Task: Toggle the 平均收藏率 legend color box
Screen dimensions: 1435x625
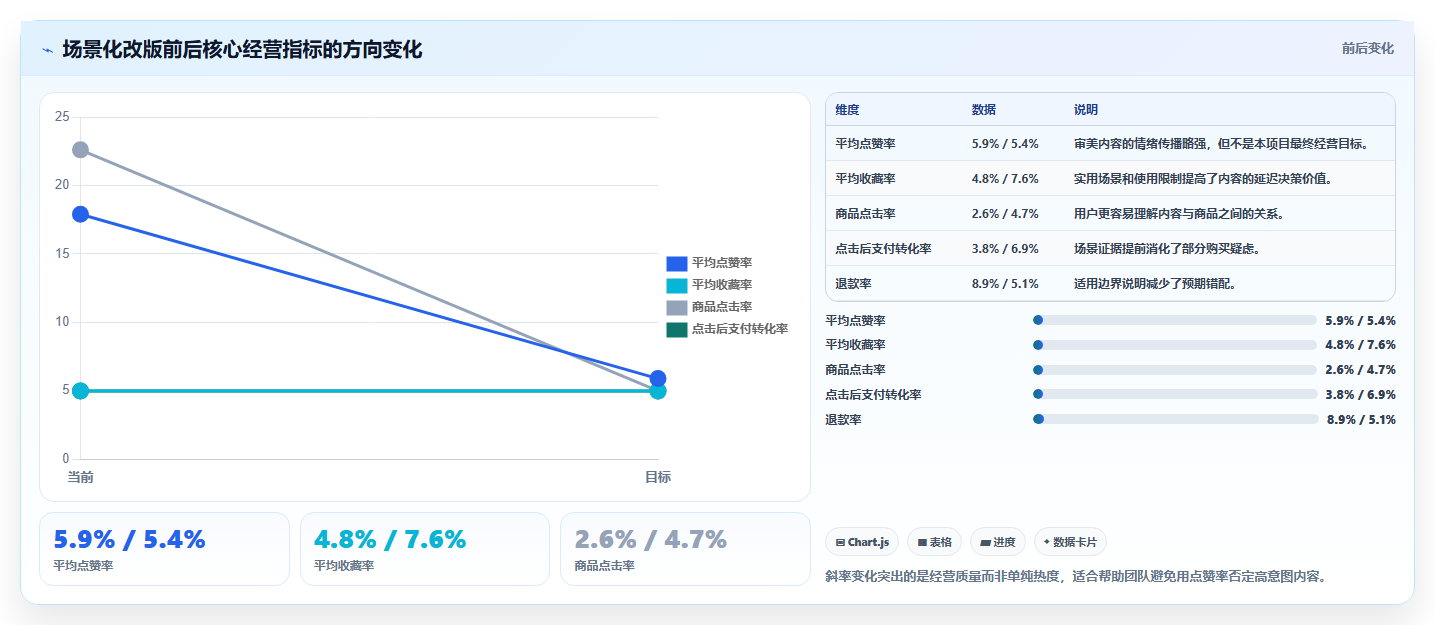Action: tap(677, 285)
